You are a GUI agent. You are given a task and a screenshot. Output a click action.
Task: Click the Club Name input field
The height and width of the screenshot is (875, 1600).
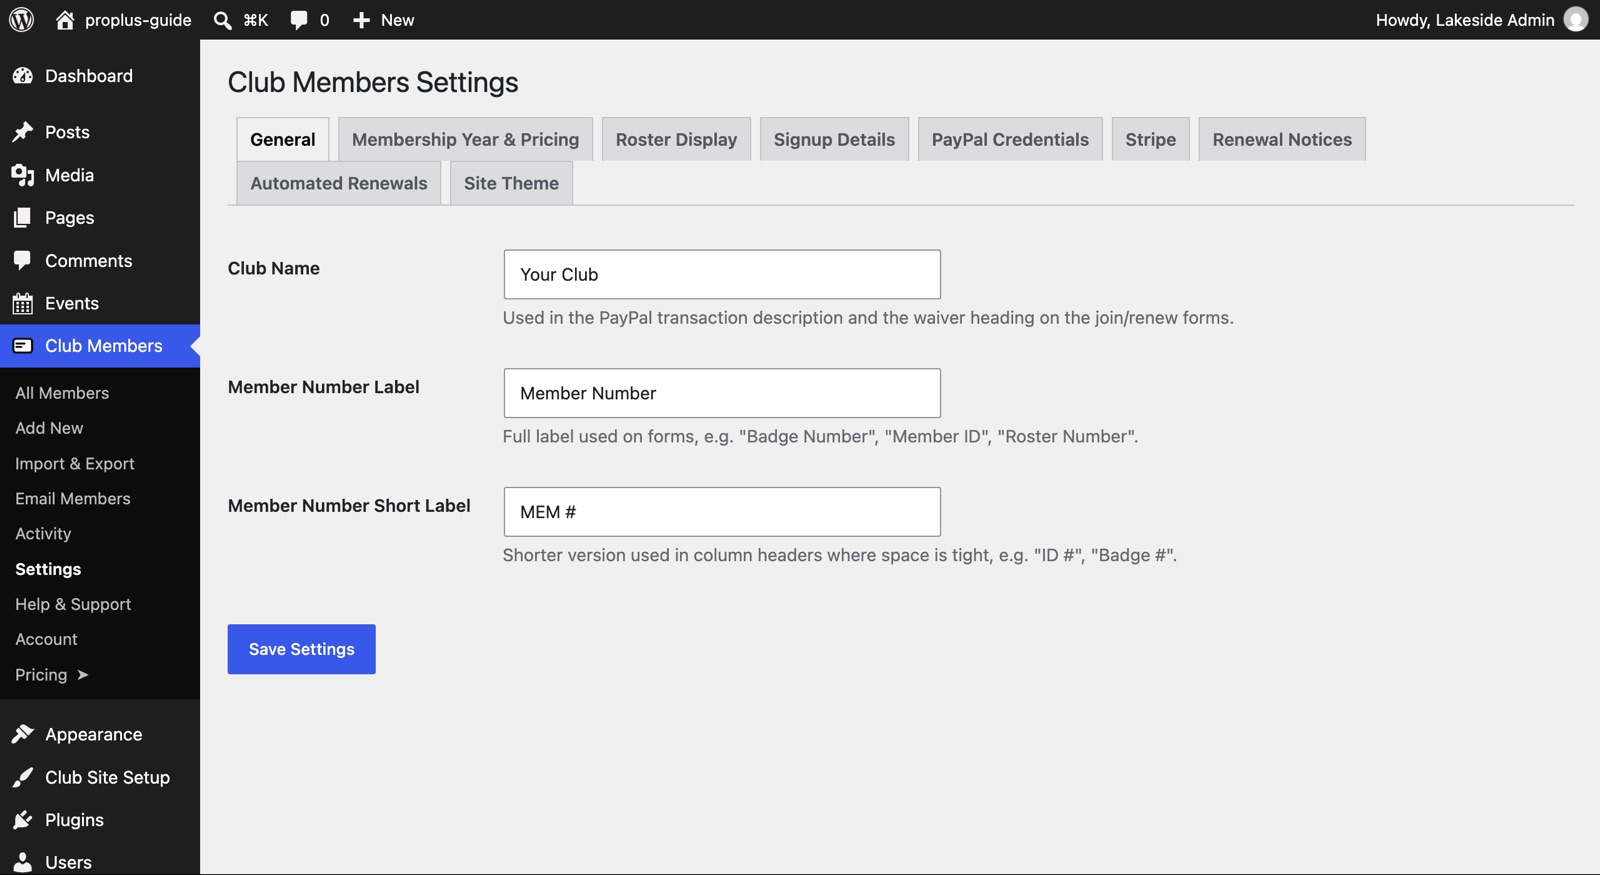[722, 274]
